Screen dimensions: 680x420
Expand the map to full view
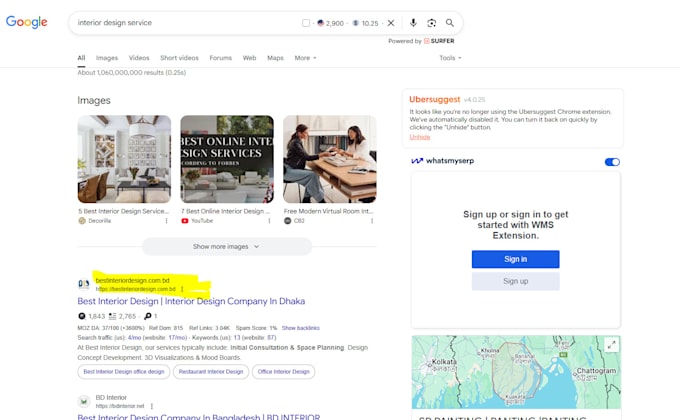(x=611, y=345)
